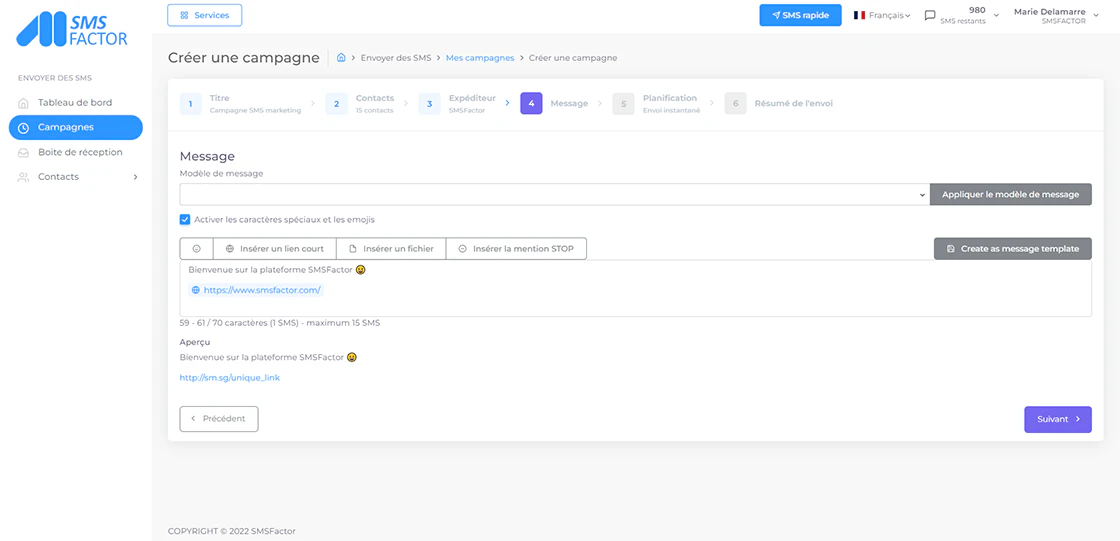Screen dimensions: 1120x541
Task: Click the Aperçu label
Action: coord(195,342)
